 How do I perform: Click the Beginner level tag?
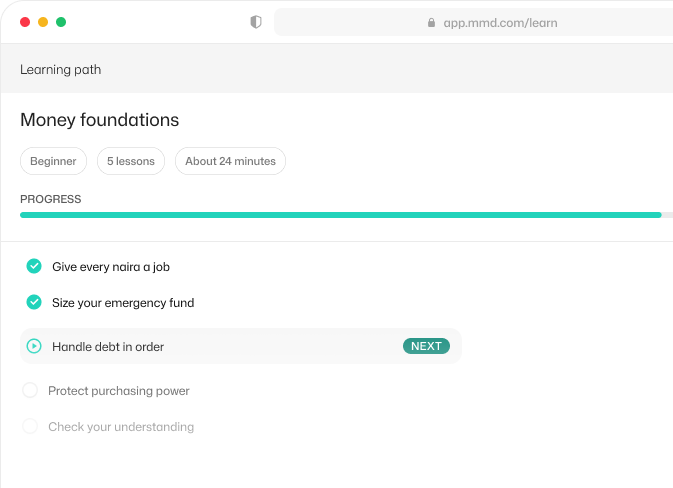pos(53,161)
